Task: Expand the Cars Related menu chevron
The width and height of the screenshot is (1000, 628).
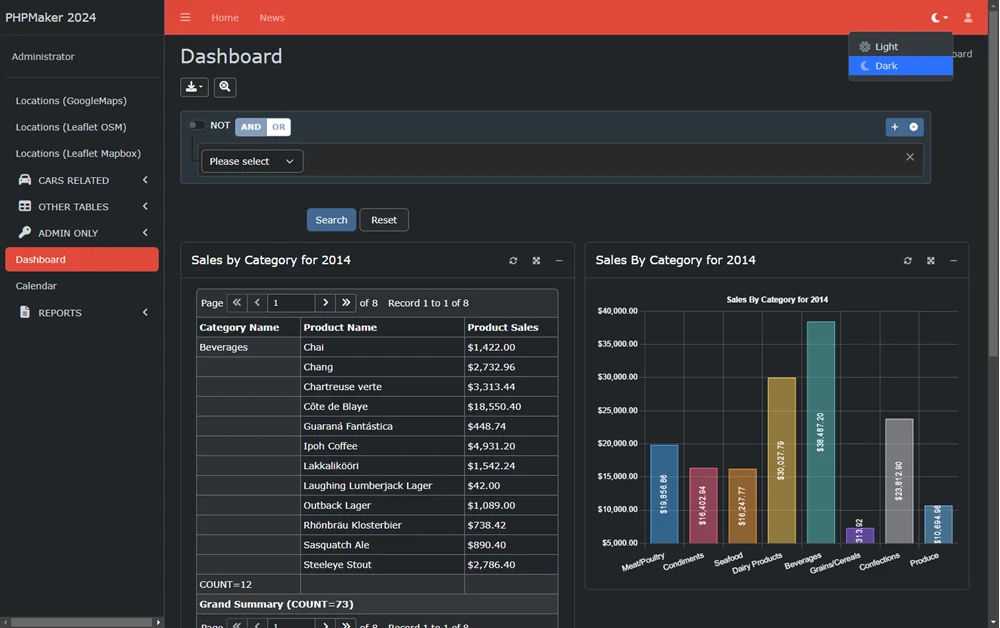Action: pos(145,180)
